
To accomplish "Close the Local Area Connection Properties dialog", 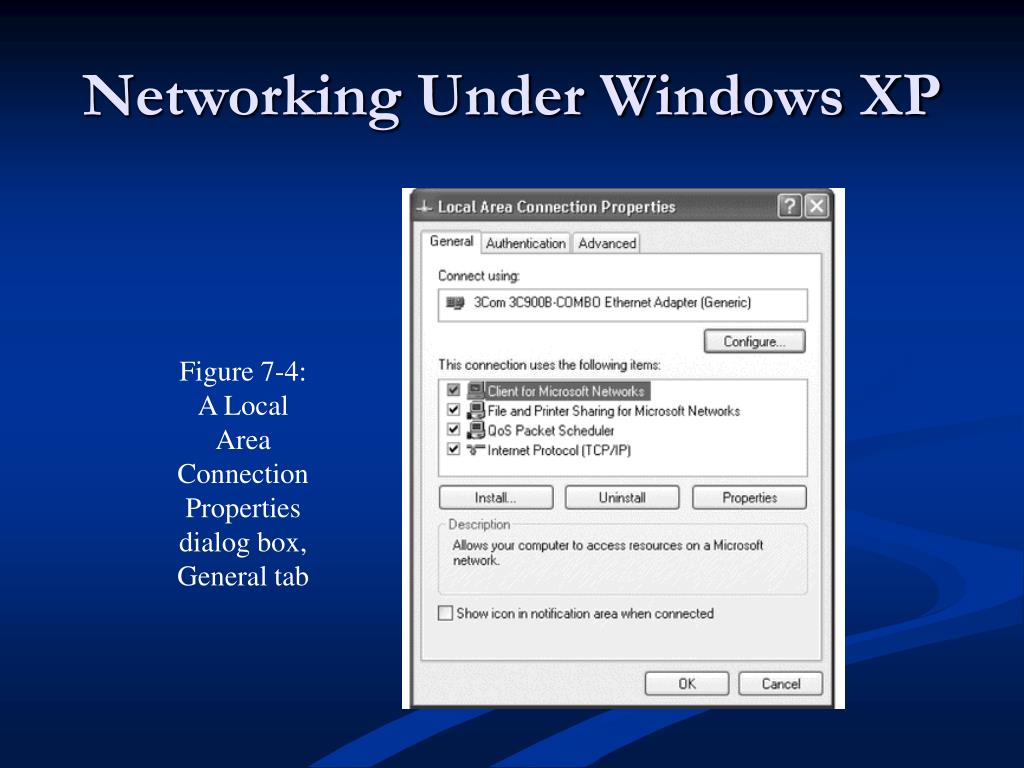I will click(816, 206).
